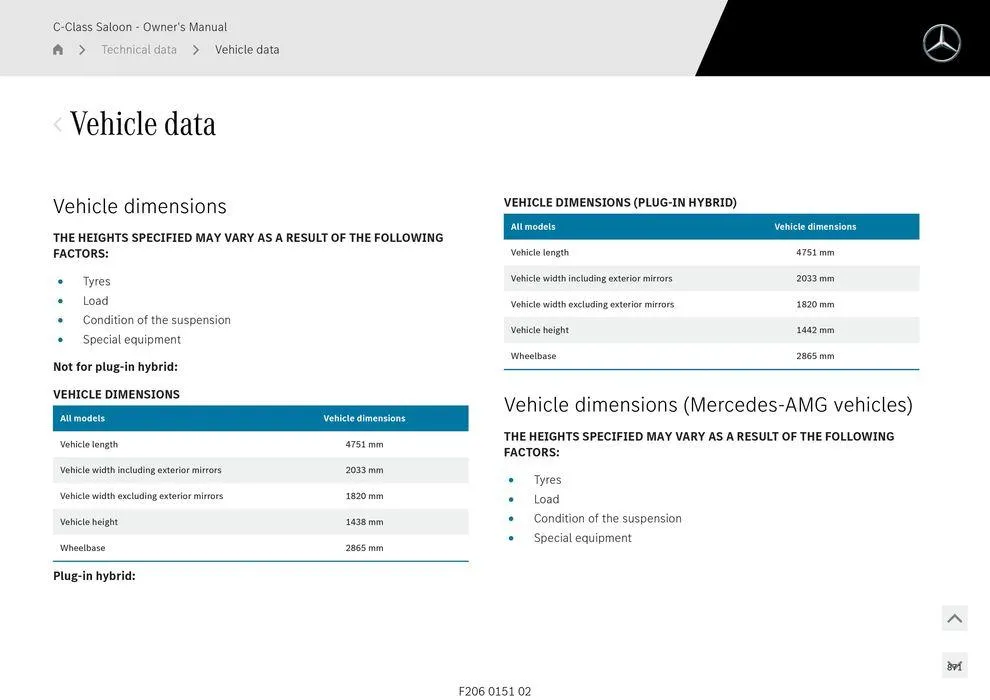
Task: Click the breadcrumb chevron before Vehicle data
Action: tap(196, 50)
